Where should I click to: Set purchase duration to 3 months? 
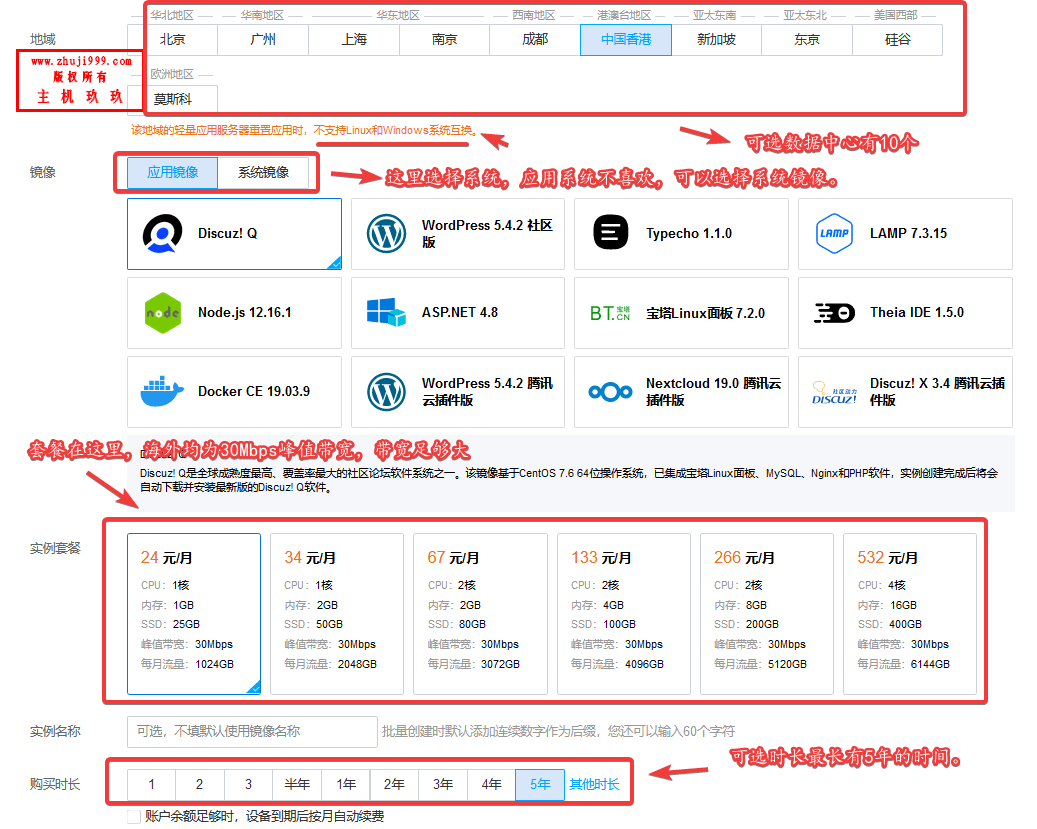coord(249,785)
